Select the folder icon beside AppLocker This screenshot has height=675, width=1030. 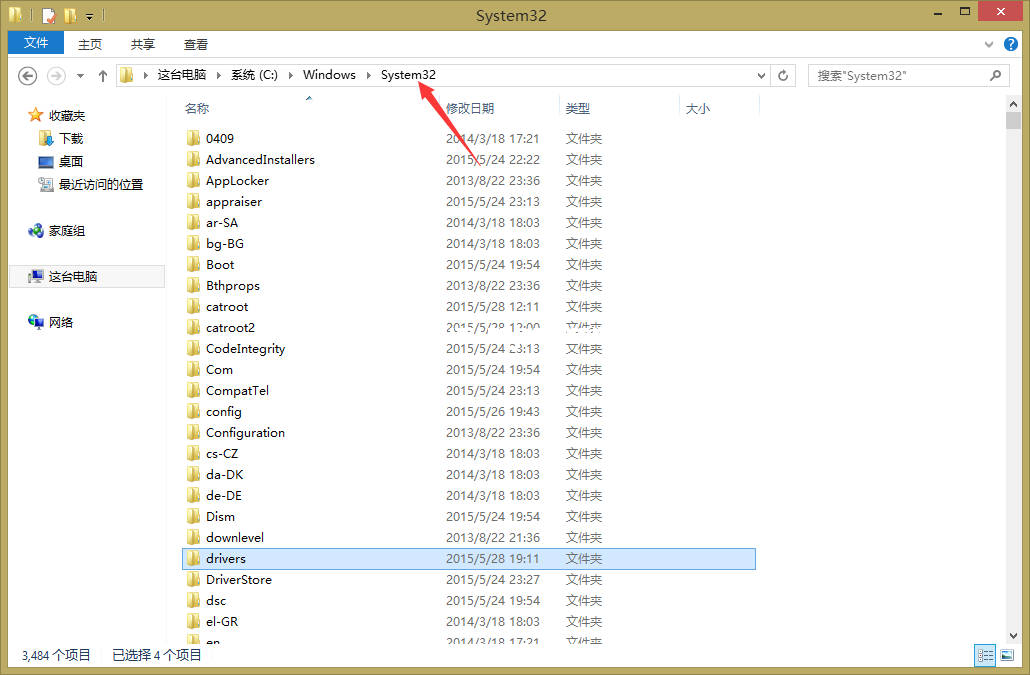point(193,180)
